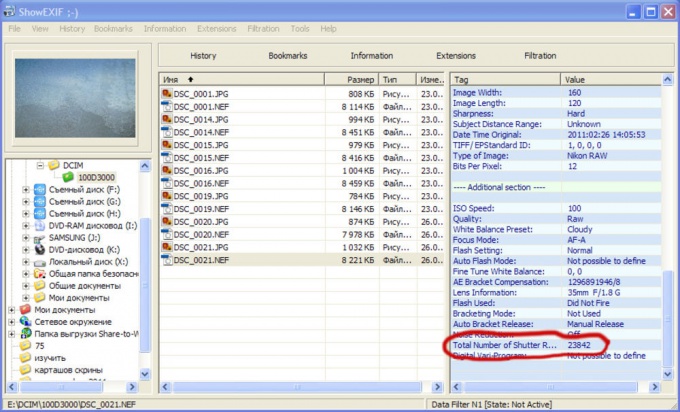Click the ShowEXIF title bar app icon
The width and height of the screenshot is (680, 412).
(9, 11)
